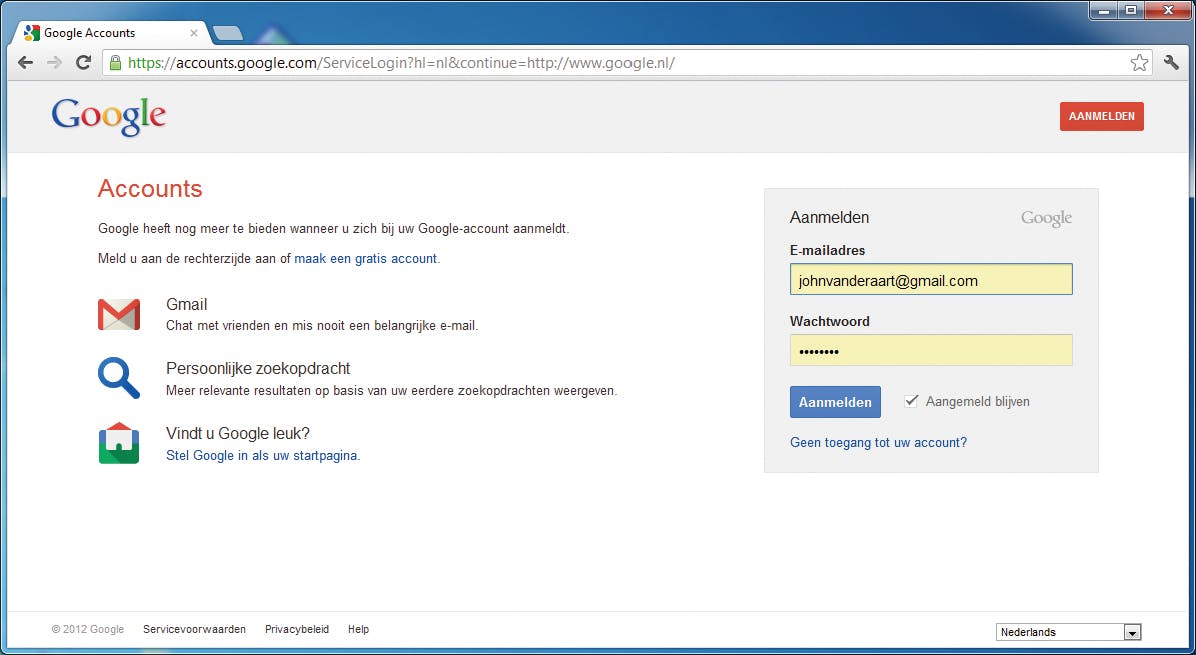Close the Google Accounts tab
The width and height of the screenshot is (1196, 655).
pos(194,33)
